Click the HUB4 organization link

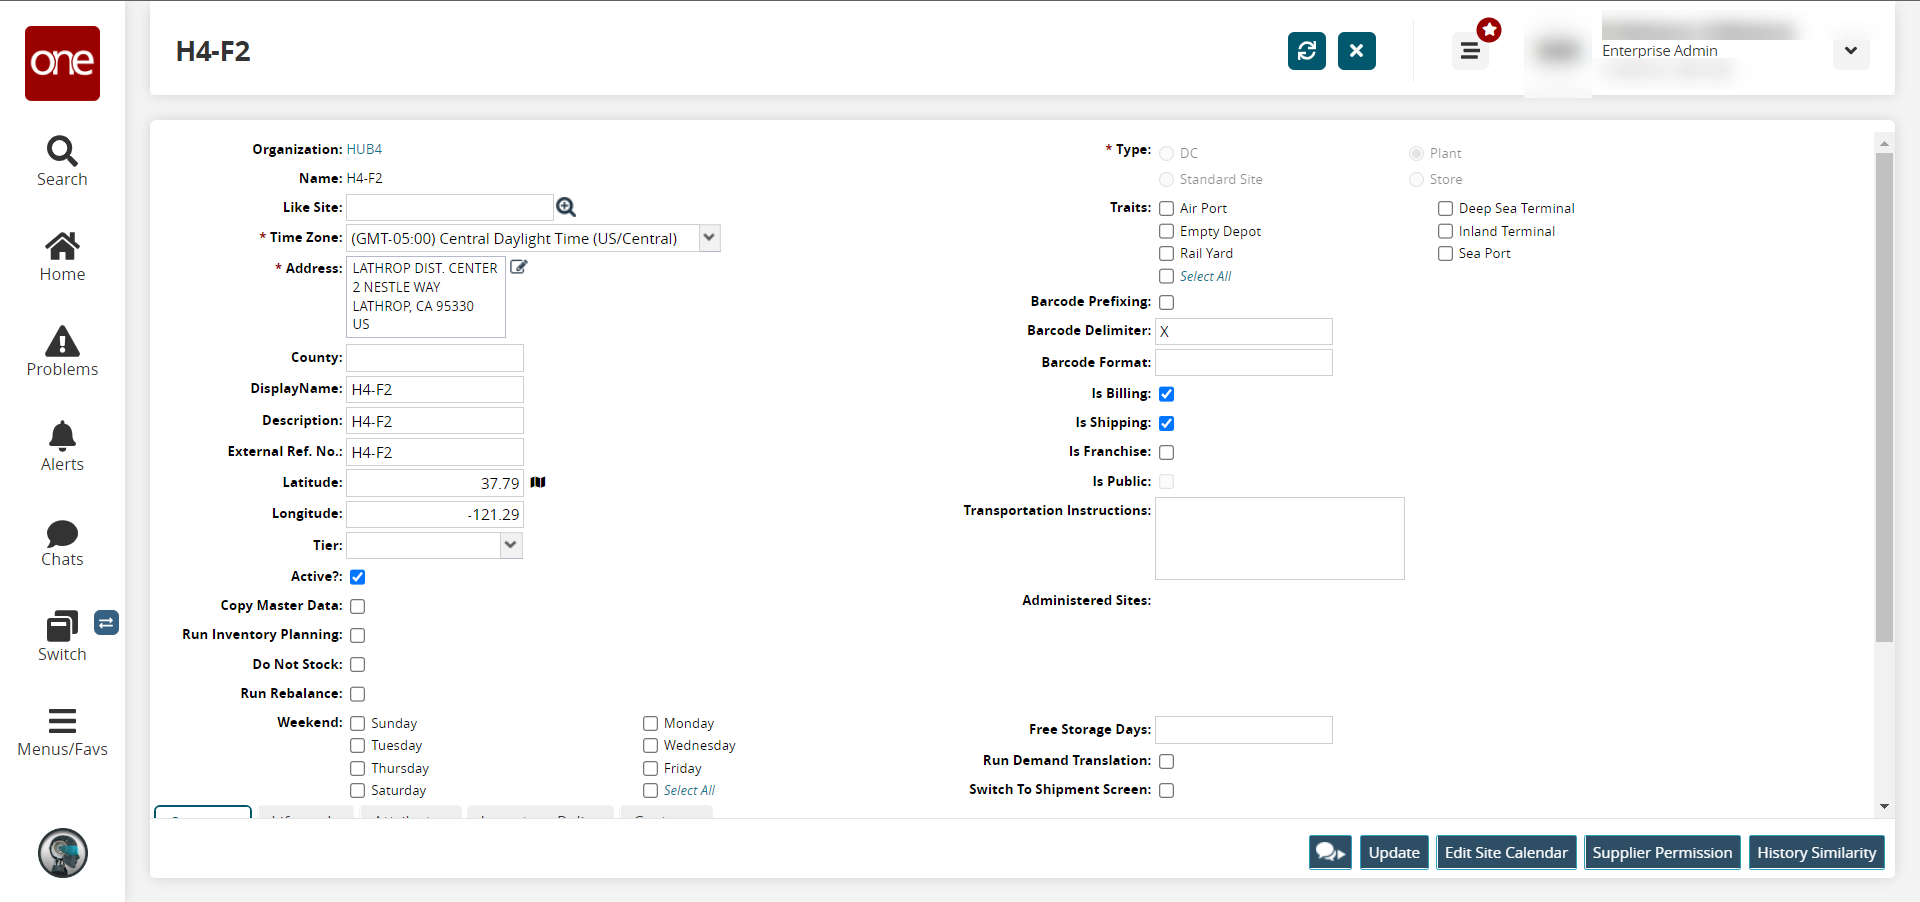364,149
